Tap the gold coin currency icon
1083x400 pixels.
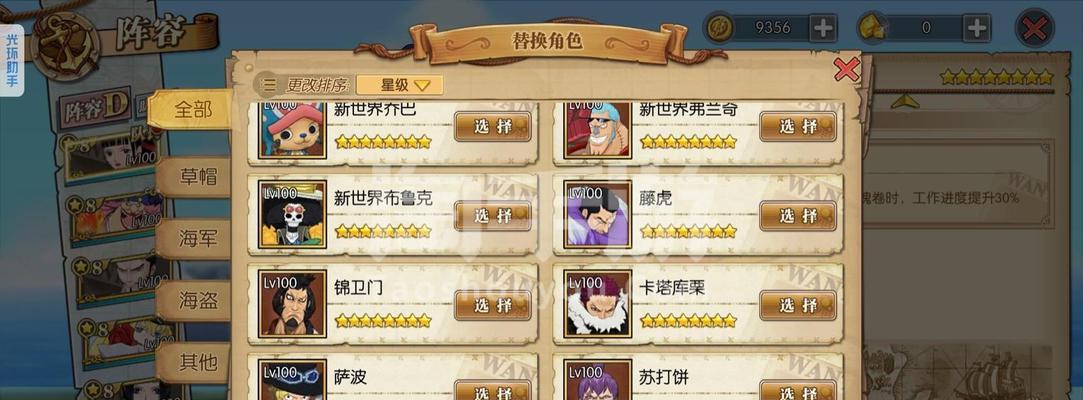[x=720, y=29]
